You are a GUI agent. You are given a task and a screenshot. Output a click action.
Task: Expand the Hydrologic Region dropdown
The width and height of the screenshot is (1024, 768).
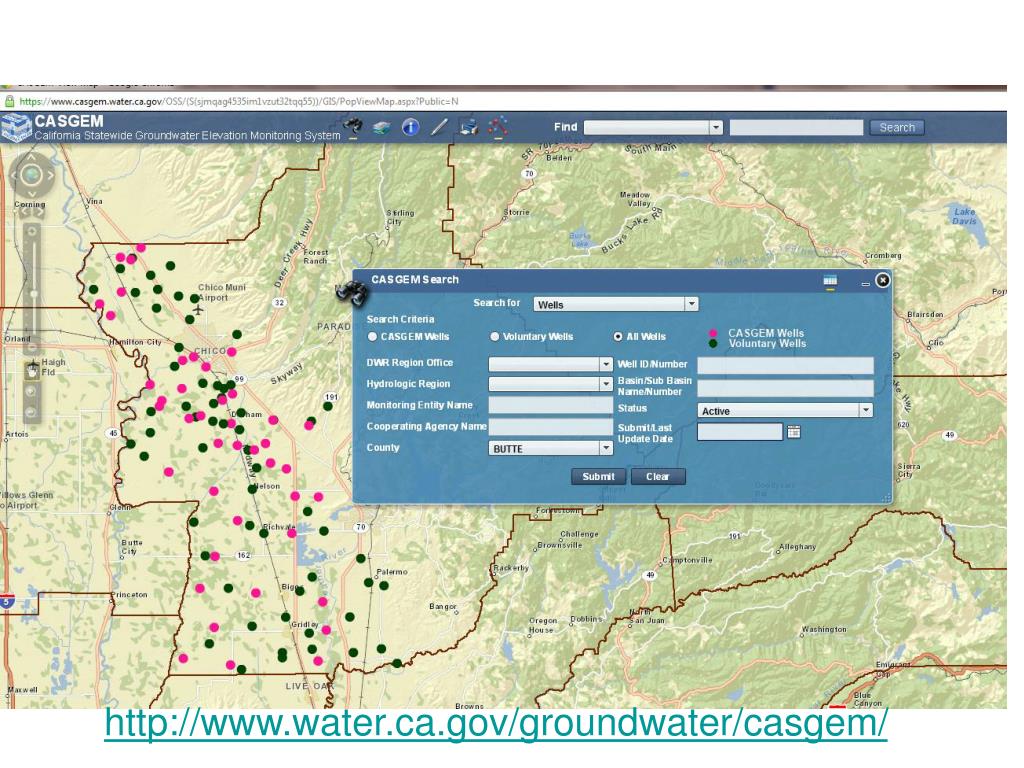551,384
